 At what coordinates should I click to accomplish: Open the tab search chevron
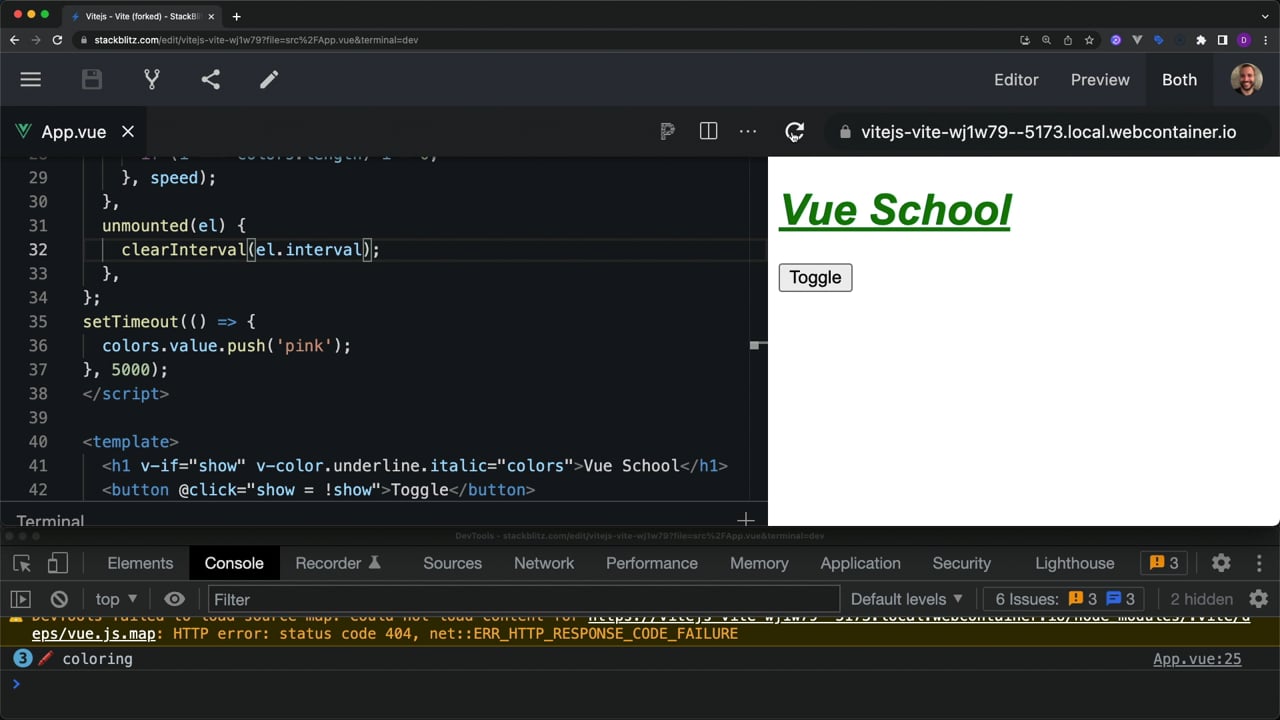pyautogui.click(x=1265, y=16)
